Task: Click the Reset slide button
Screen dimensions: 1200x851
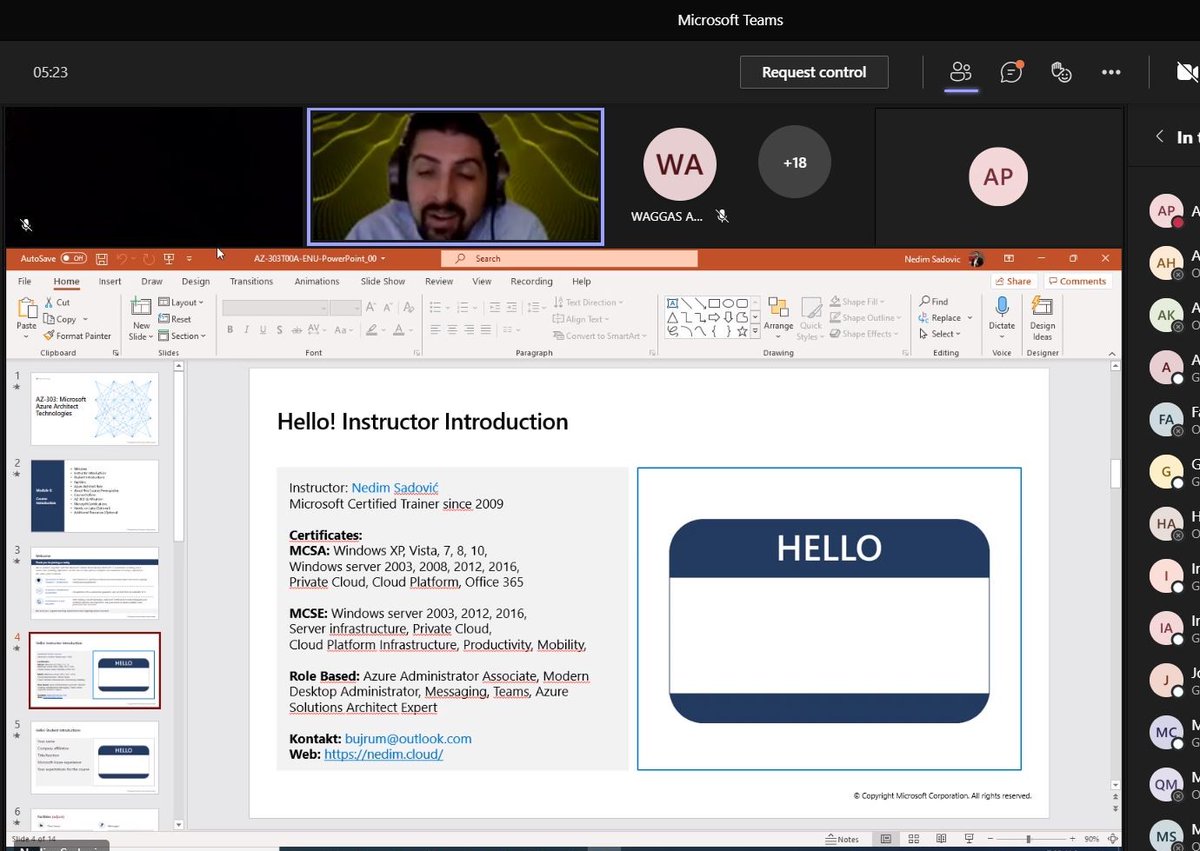Action: (x=175, y=319)
